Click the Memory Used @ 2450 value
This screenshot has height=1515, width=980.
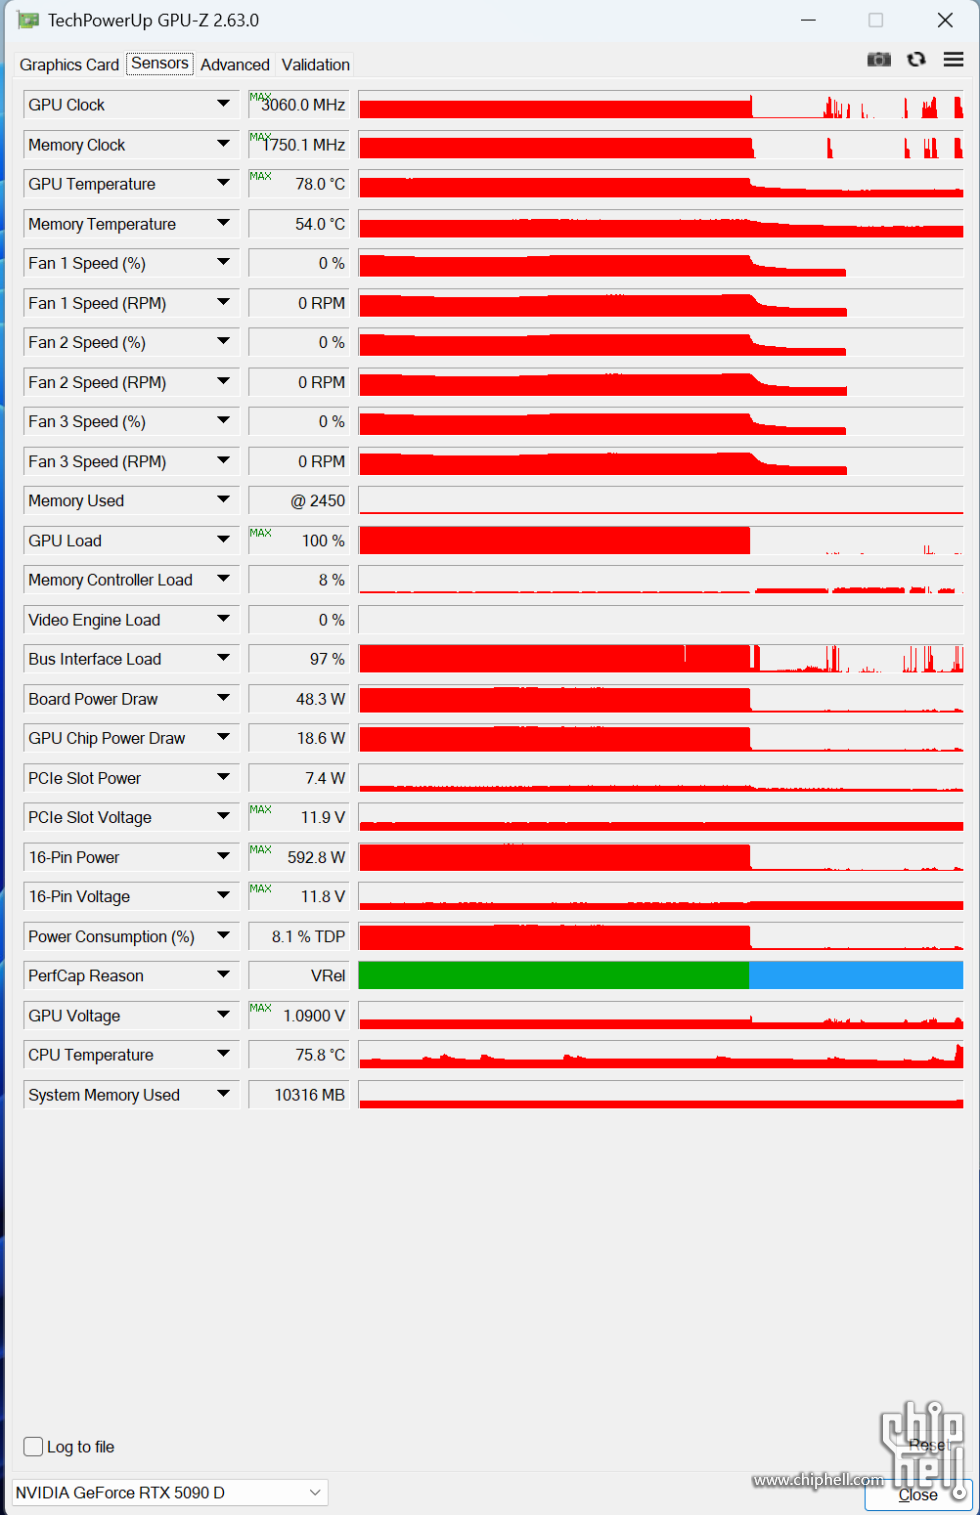click(x=298, y=501)
